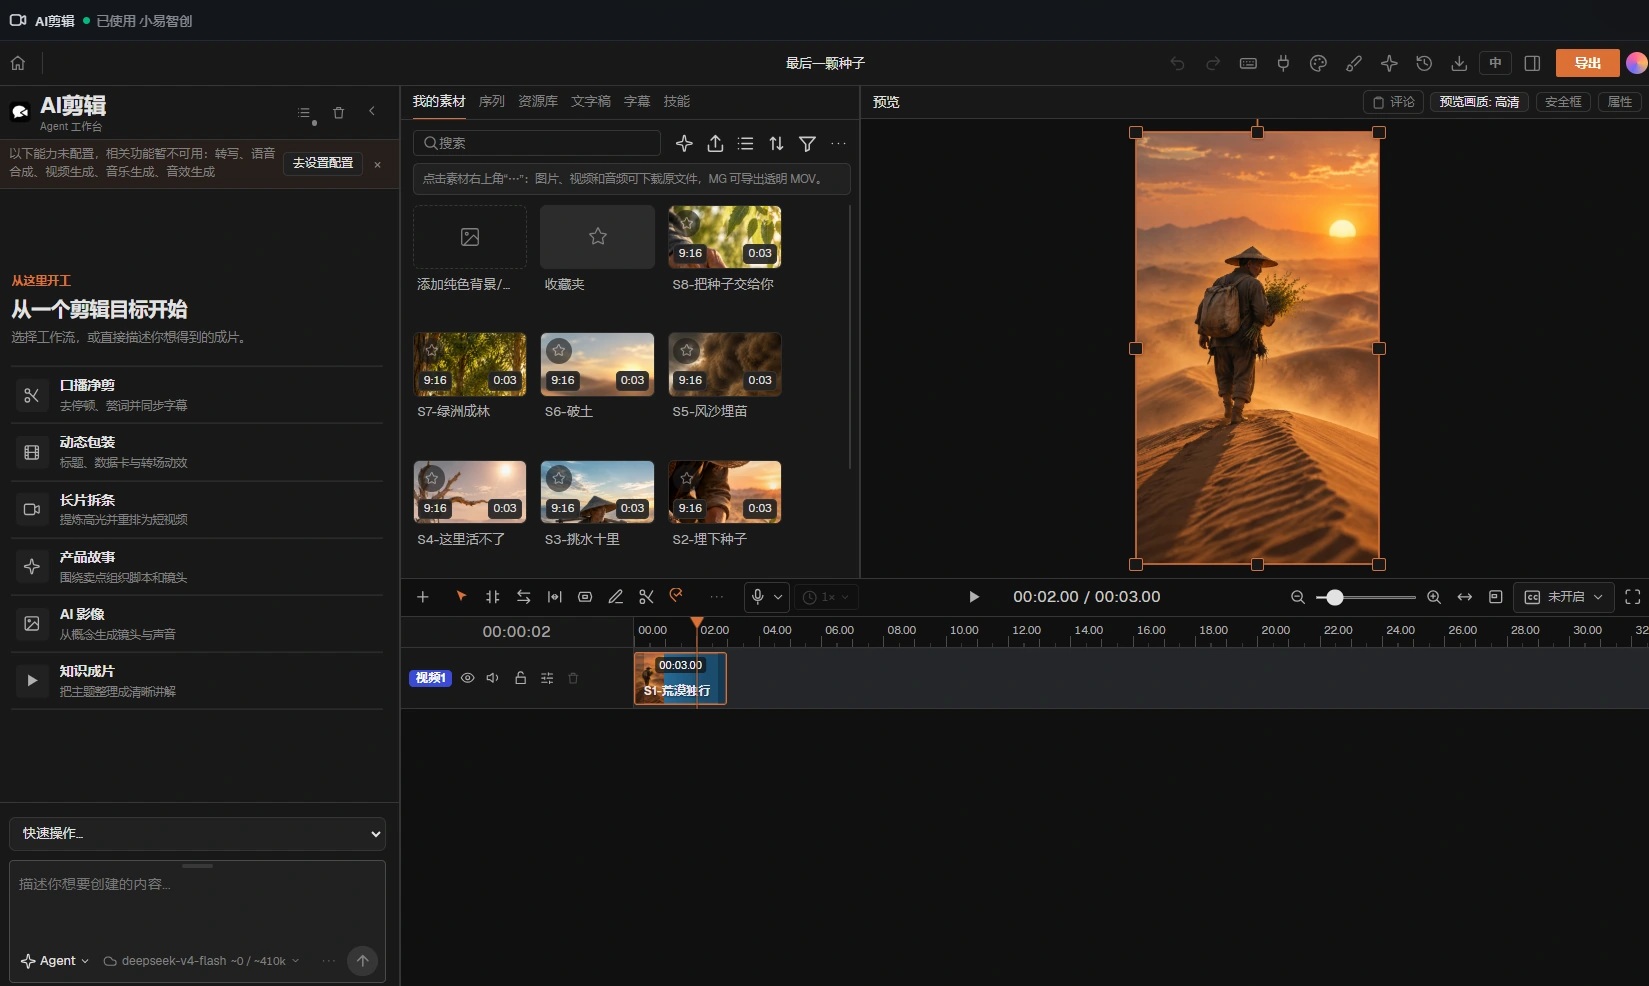Viewport: 1649px width, 986px height.
Task: Select the split scissors tool in timeline
Action: click(646, 597)
